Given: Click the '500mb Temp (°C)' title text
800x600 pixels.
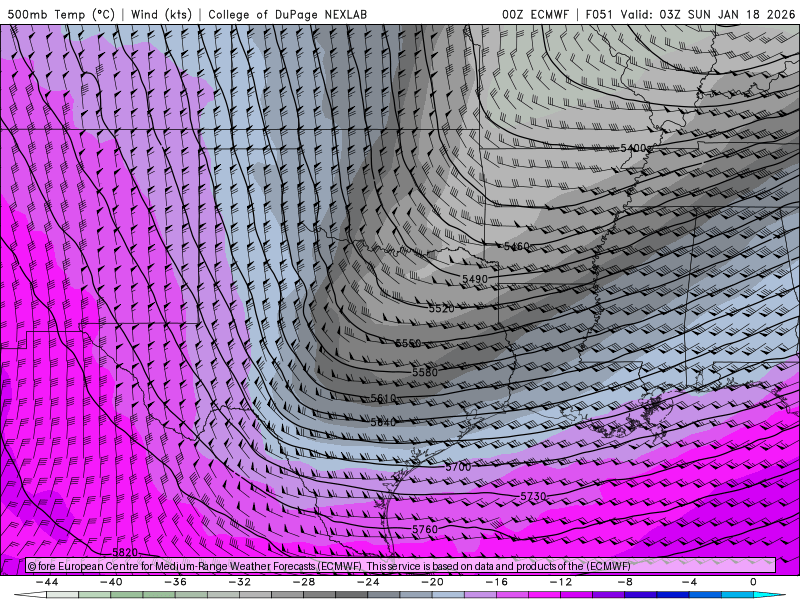Looking at the screenshot, I should click(x=61, y=14).
